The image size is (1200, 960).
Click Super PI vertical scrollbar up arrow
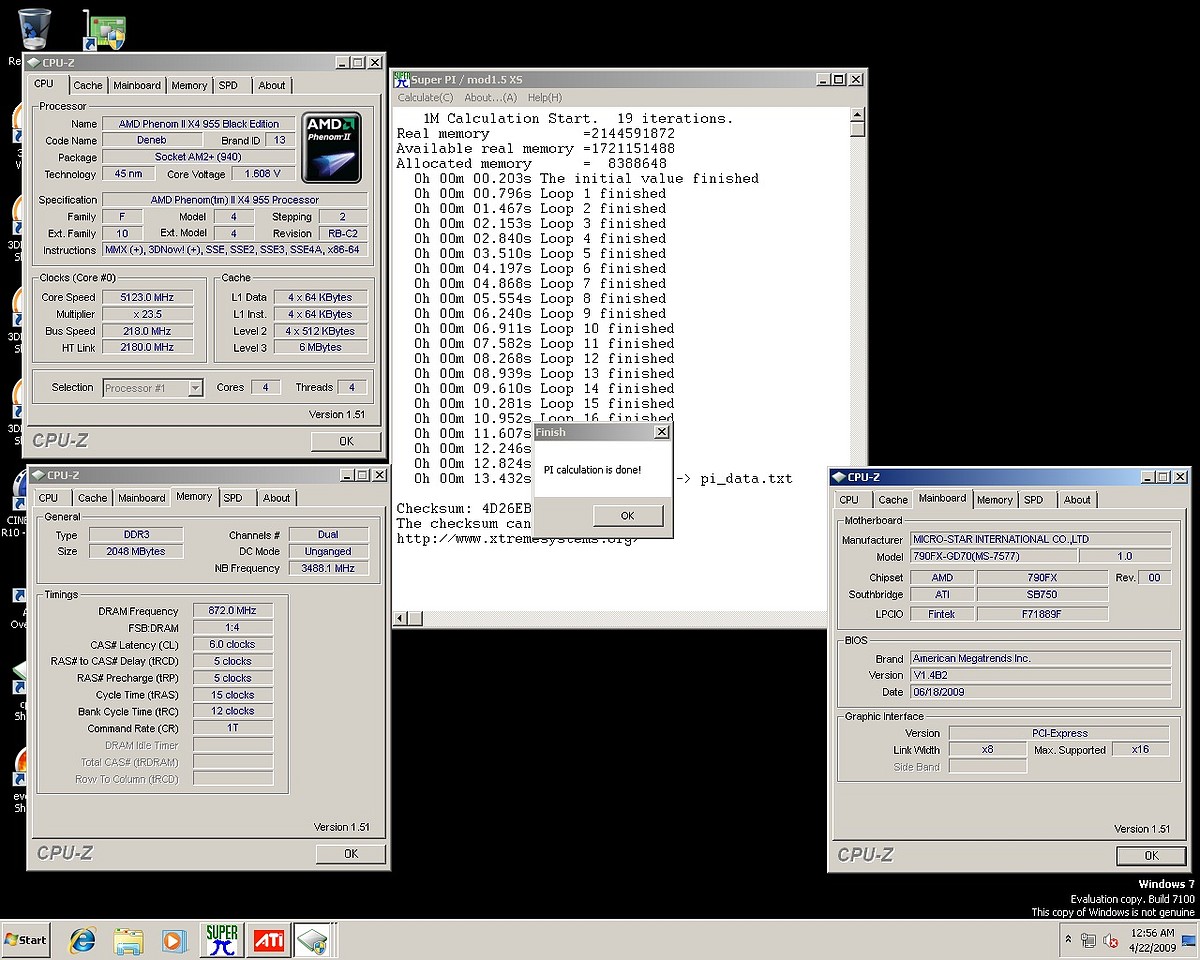(857, 115)
